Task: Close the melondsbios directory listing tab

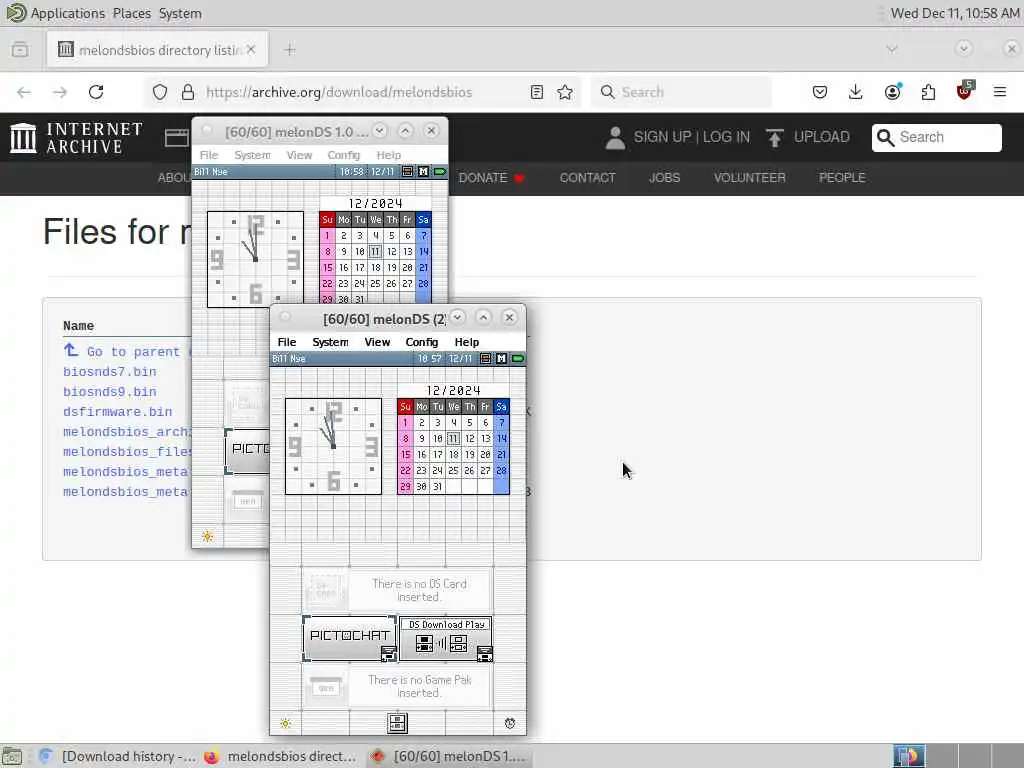Action: (x=251, y=50)
